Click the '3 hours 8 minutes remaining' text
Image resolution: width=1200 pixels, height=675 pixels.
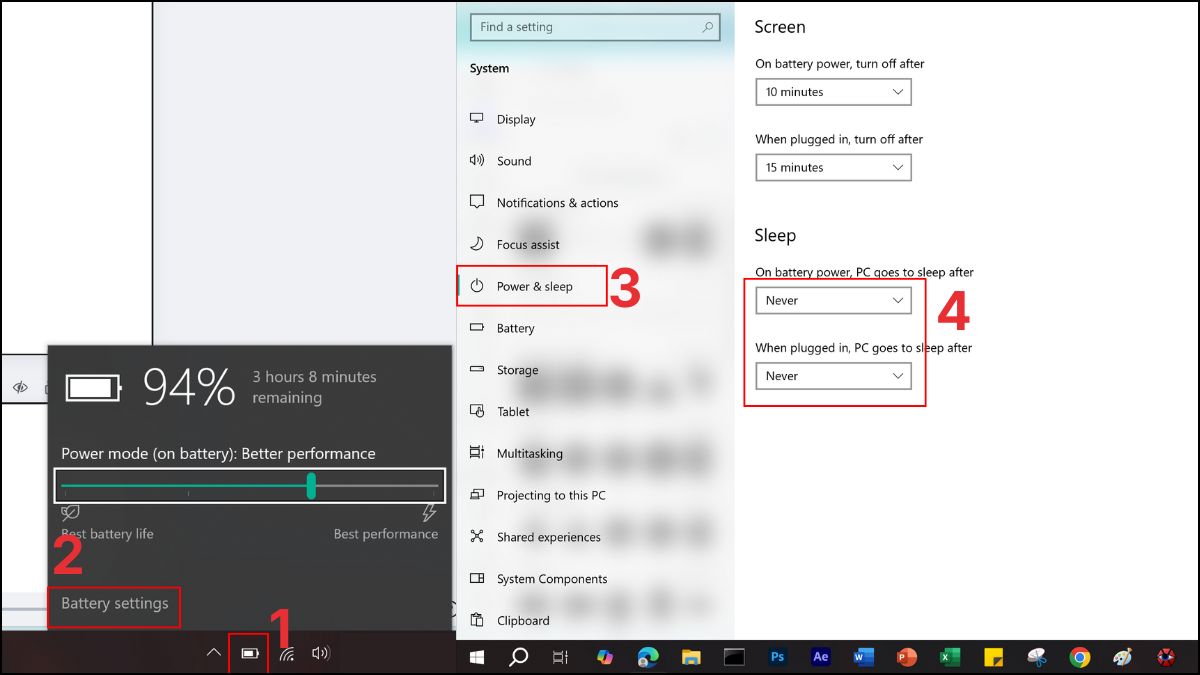click(314, 387)
